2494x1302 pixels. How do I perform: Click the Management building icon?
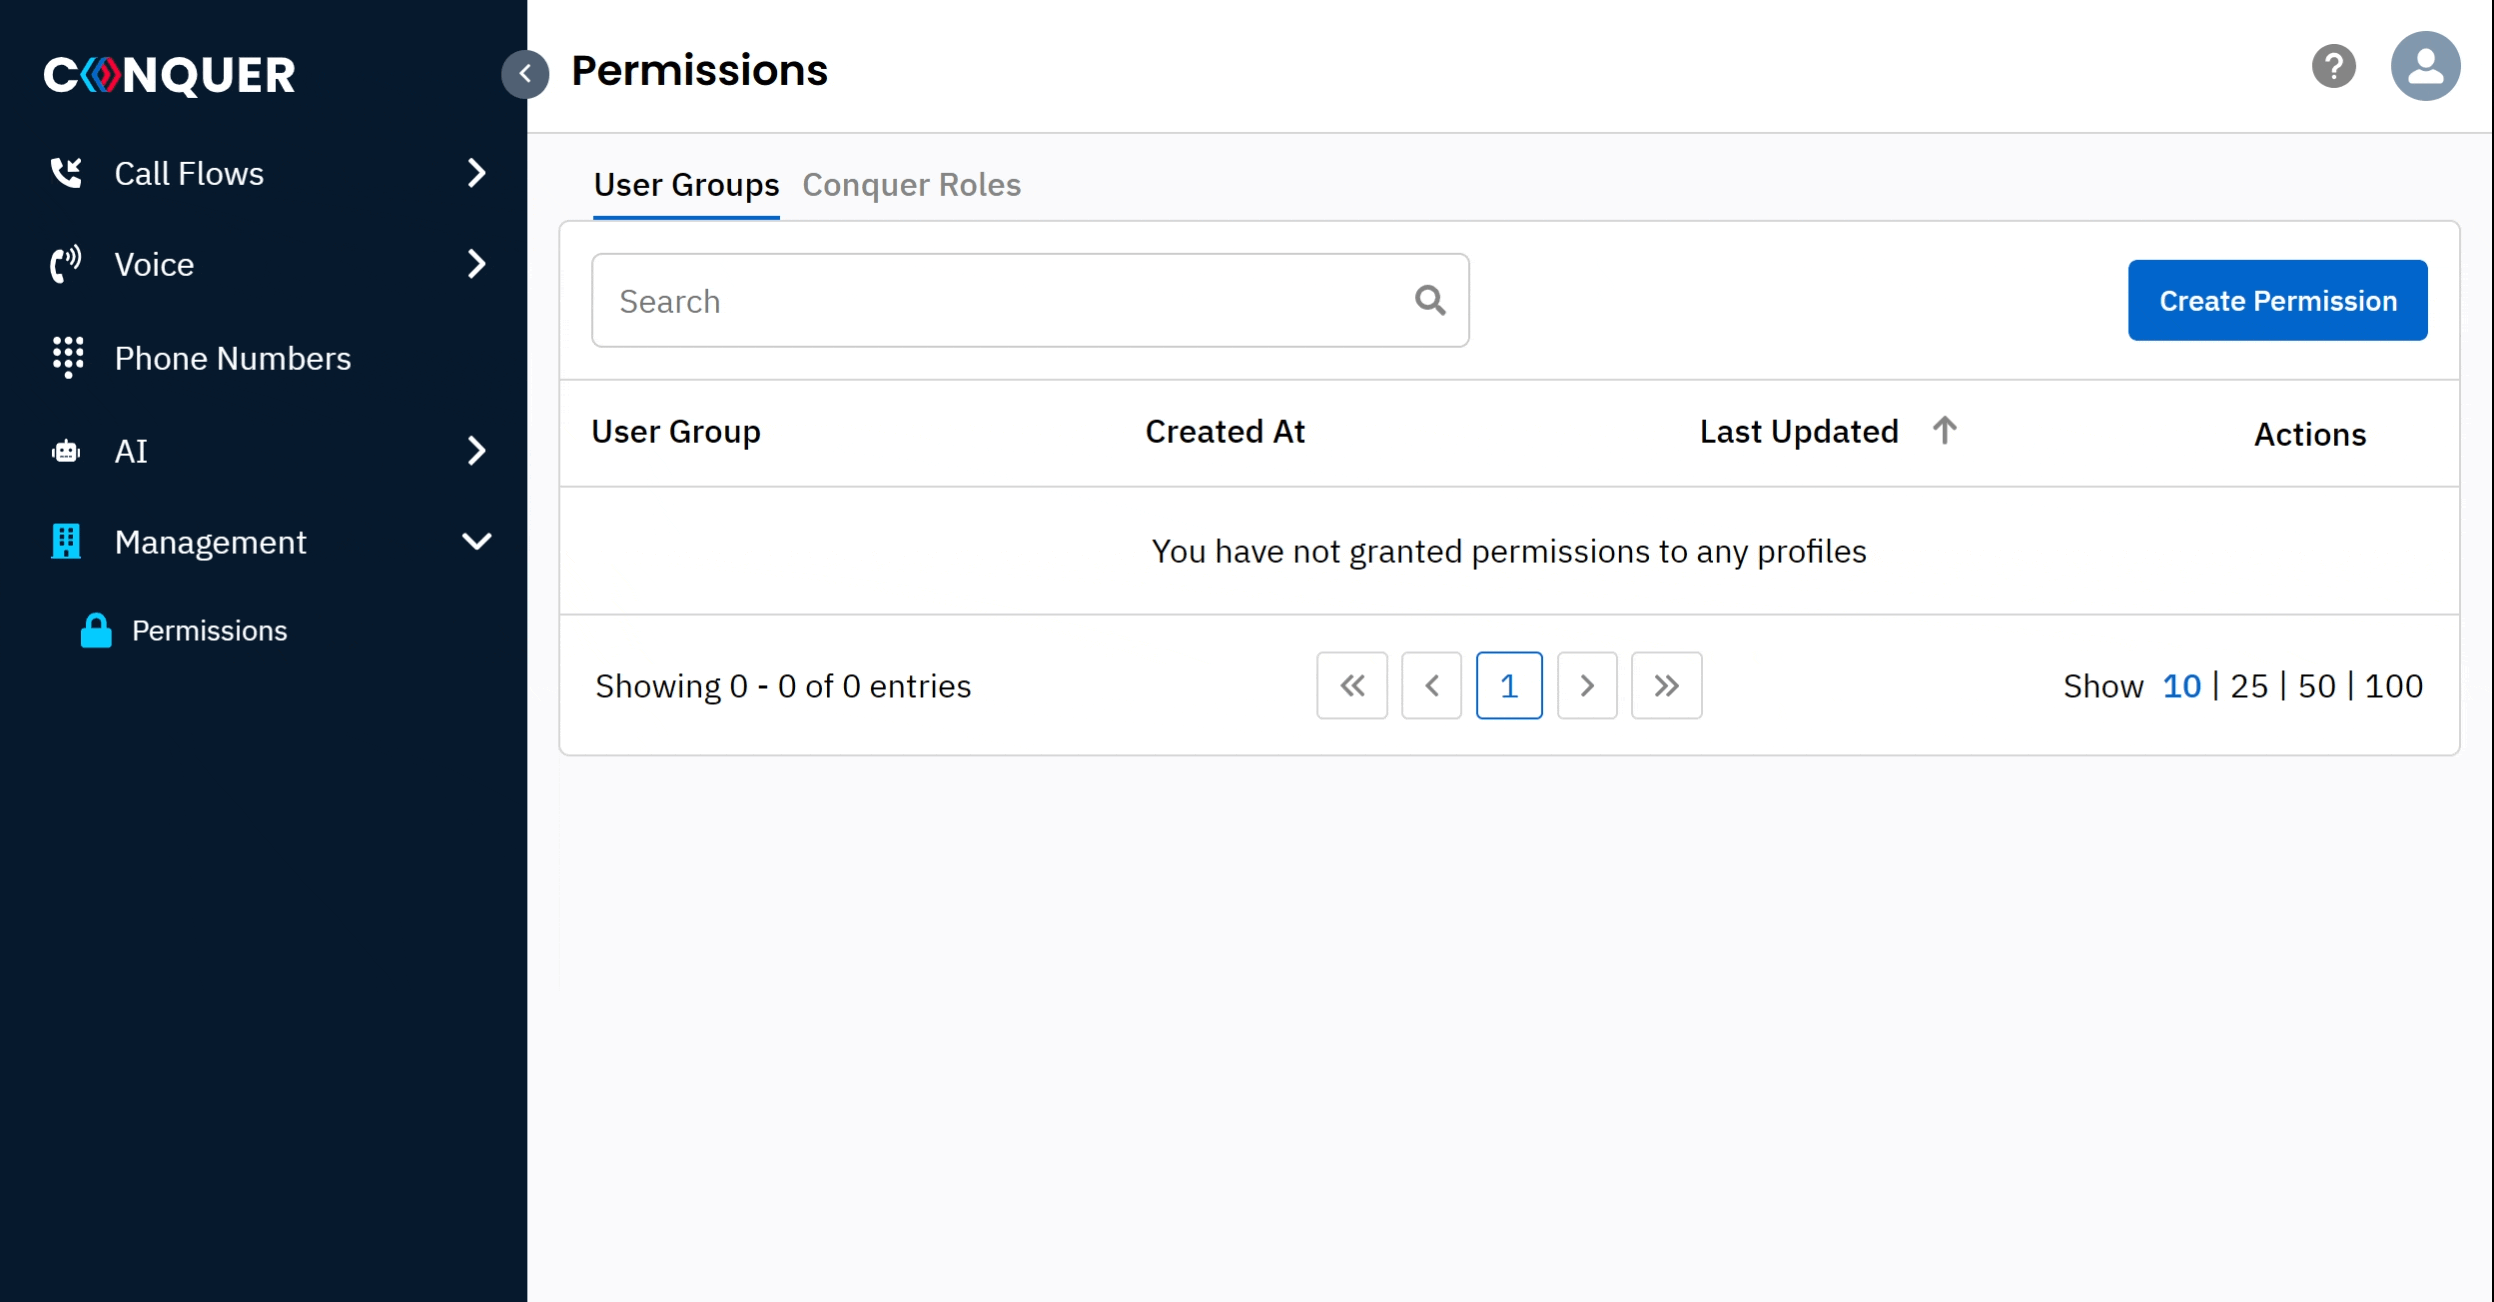point(66,541)
